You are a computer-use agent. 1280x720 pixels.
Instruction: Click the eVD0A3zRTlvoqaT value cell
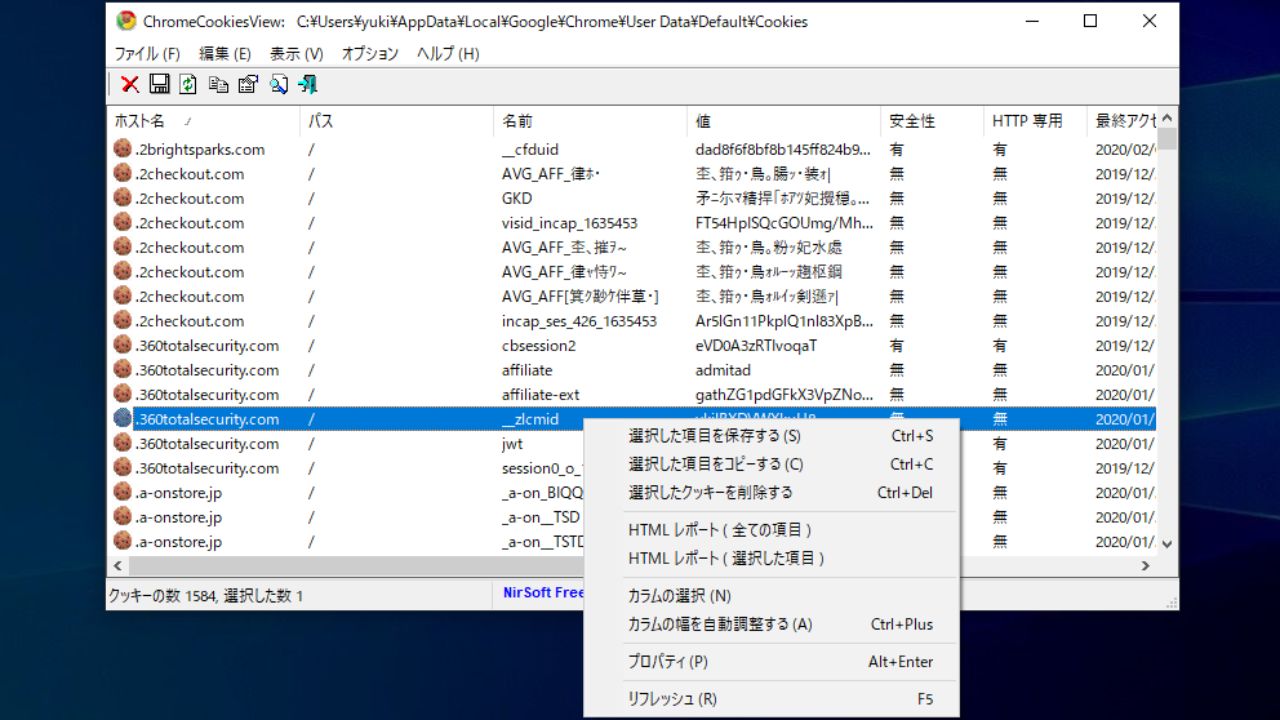[x=756, y=346]
